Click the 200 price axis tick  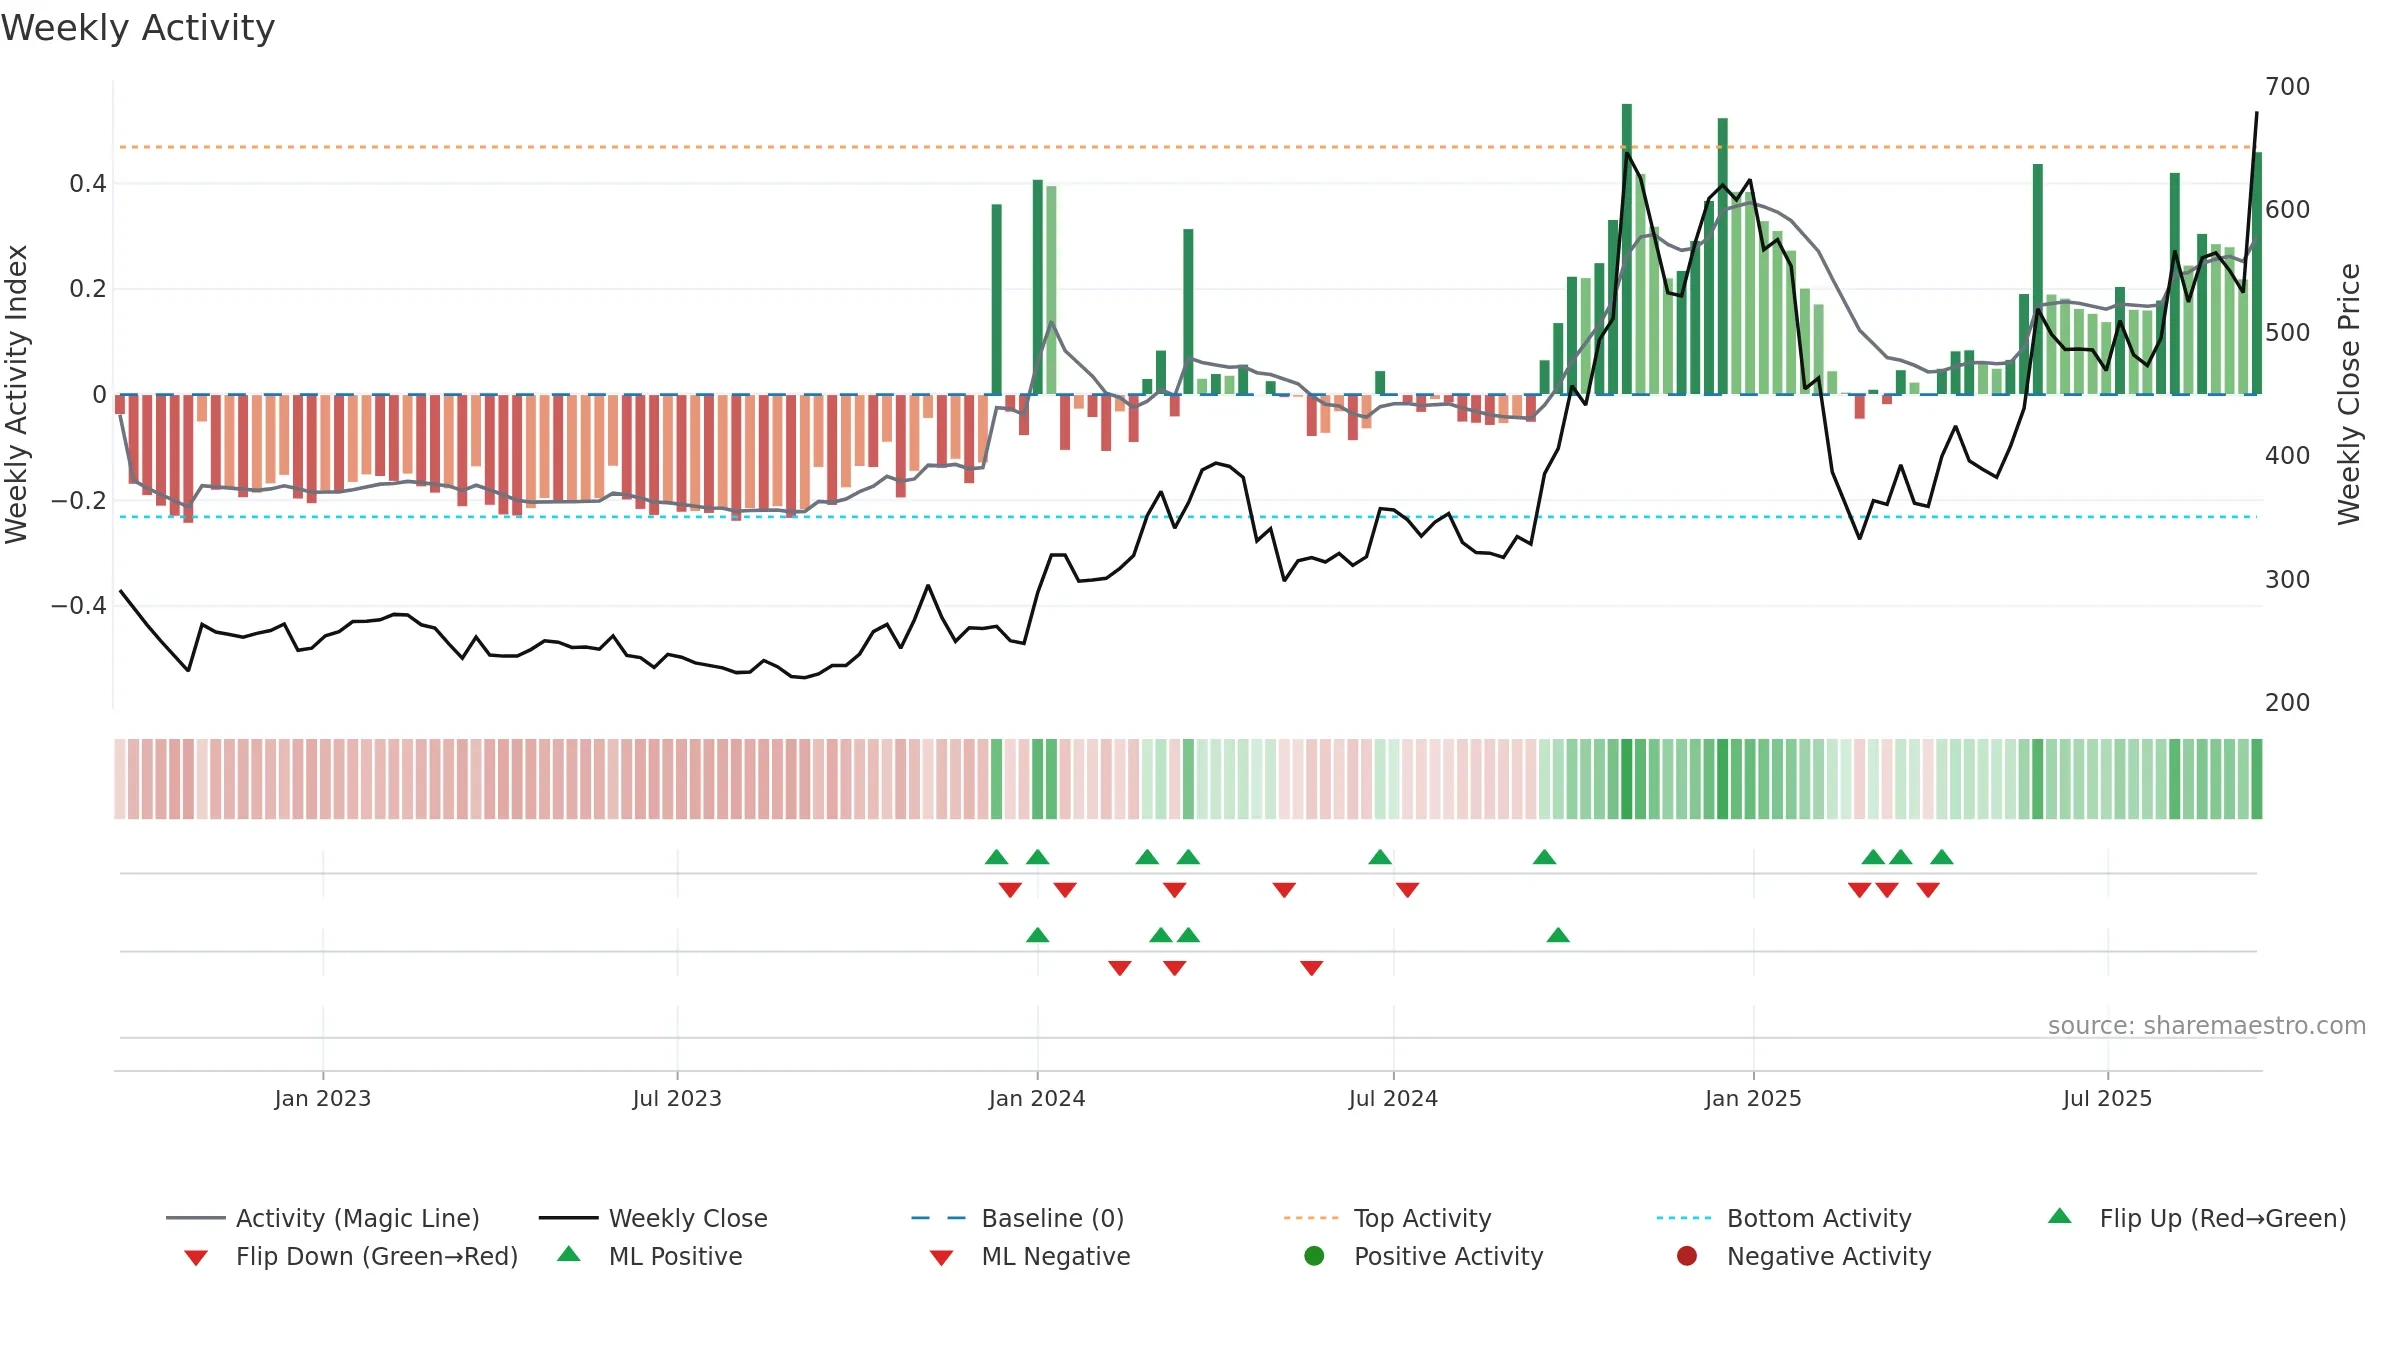pyautogui.click(x=2288, y=703)
